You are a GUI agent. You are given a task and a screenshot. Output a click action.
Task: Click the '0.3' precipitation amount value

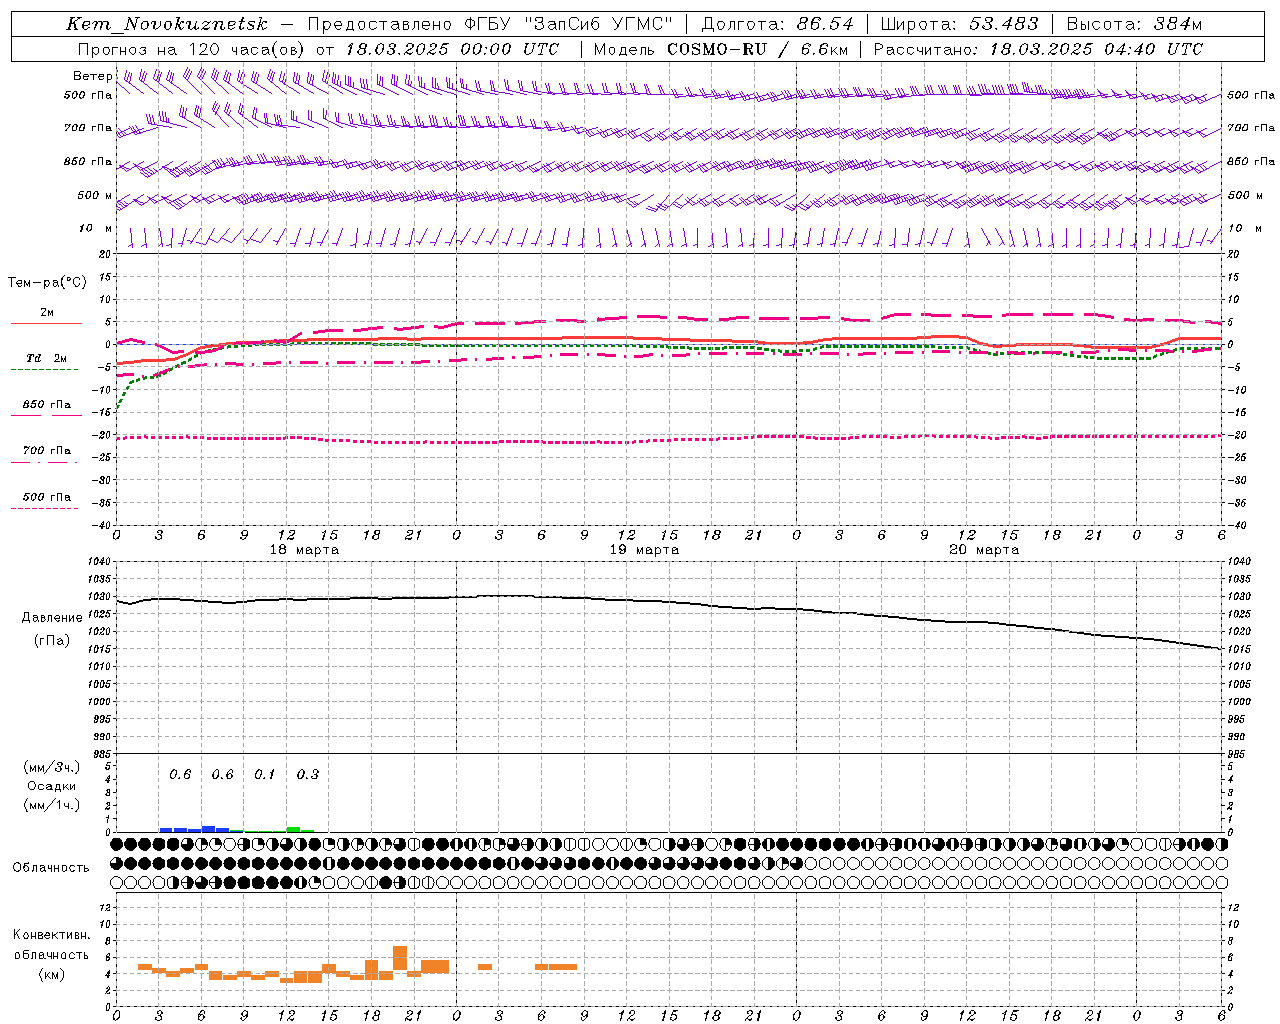(x=308, y=775)
